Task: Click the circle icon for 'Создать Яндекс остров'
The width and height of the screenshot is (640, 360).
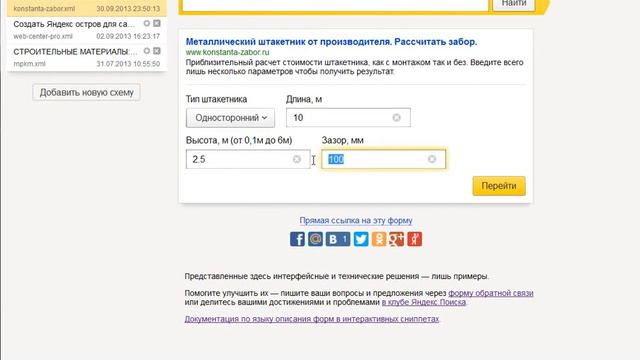Action: (x=147, y=24)
